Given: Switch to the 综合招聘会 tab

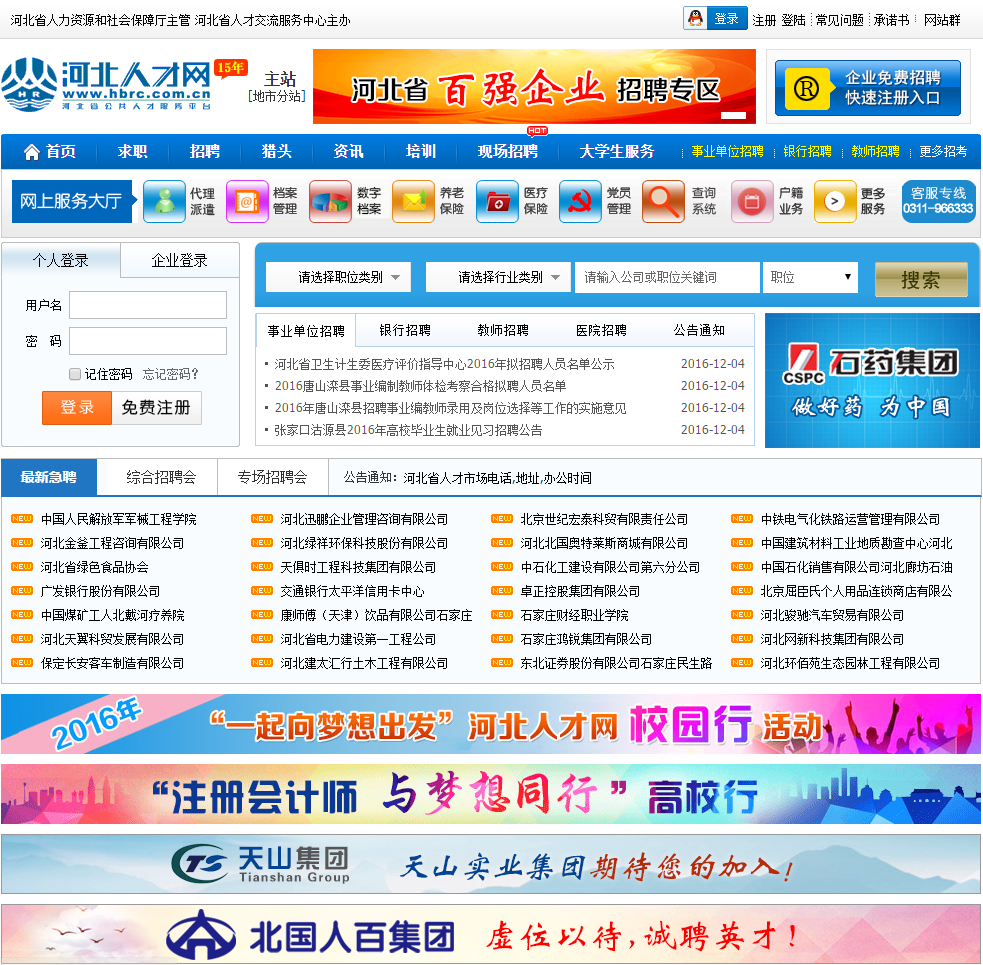Looking at the screenshot, I should coord(161,477).
